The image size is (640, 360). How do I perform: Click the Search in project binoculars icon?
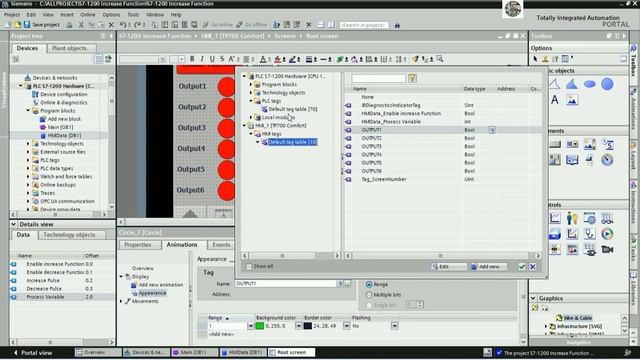[397, 25]
